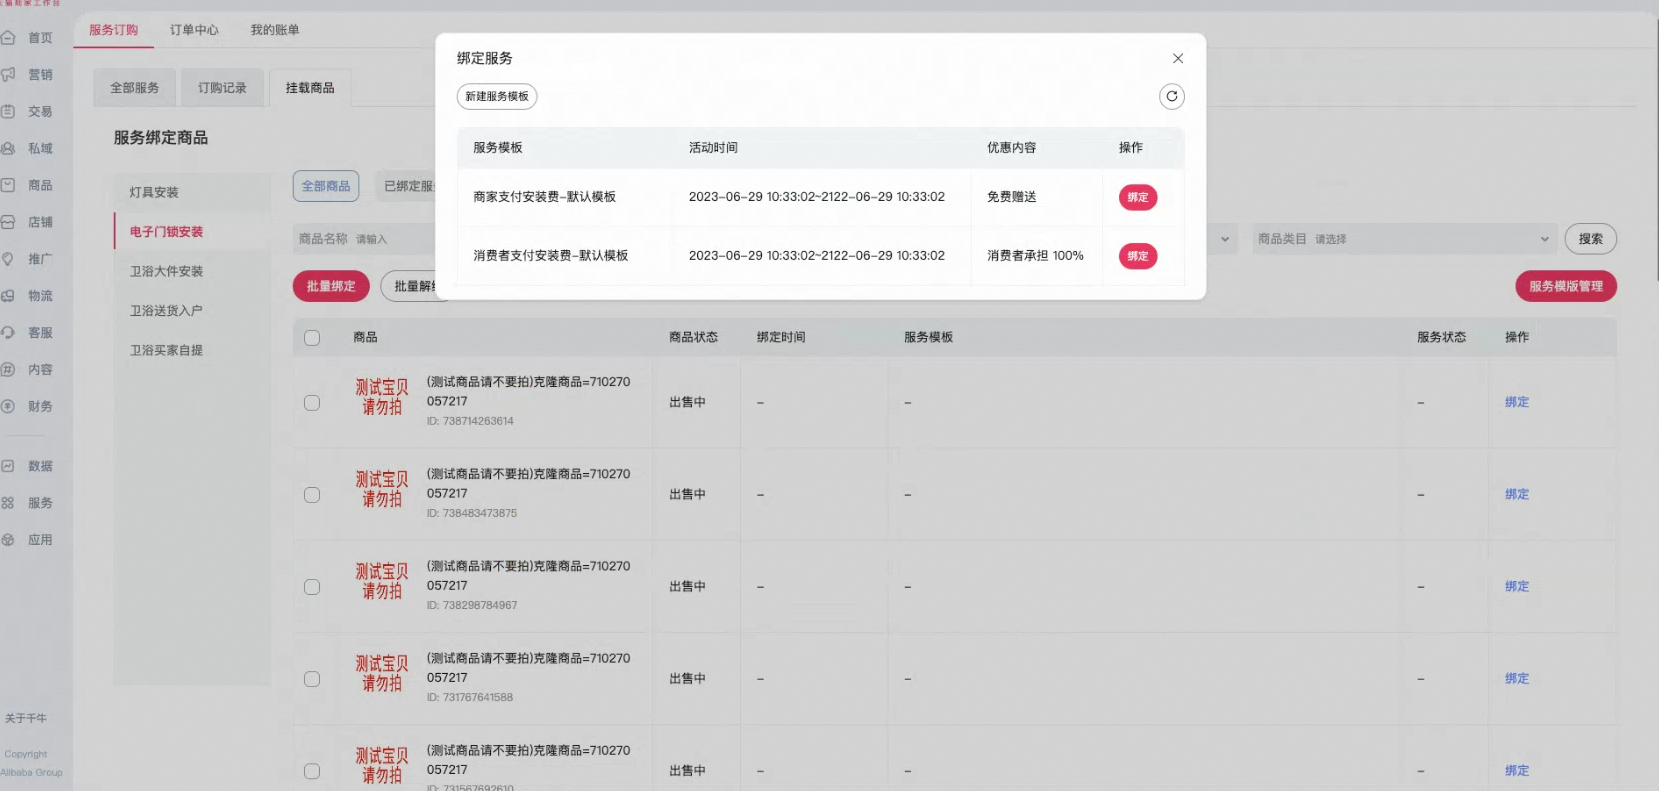Close the 绑定服务 dialog
Image resolution: width=1659 pixels, height=791 pixels.
1178,58
